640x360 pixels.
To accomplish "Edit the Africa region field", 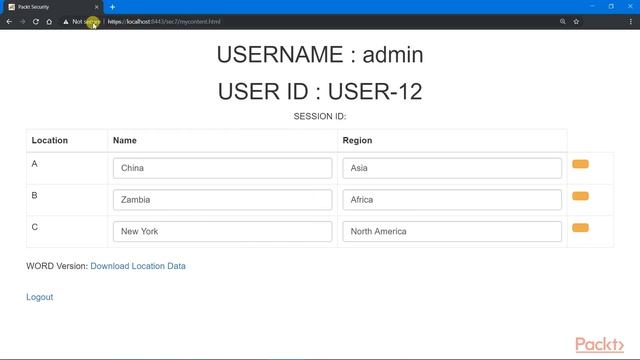I will (452, 200).
